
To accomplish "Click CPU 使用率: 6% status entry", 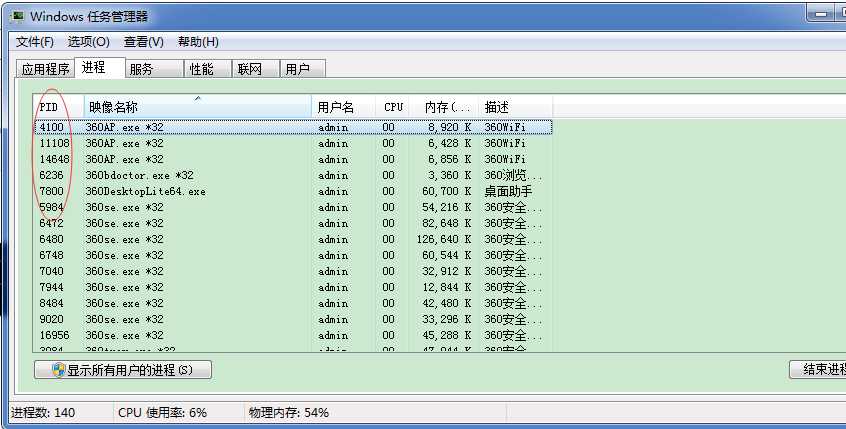I will click(162, 413).
